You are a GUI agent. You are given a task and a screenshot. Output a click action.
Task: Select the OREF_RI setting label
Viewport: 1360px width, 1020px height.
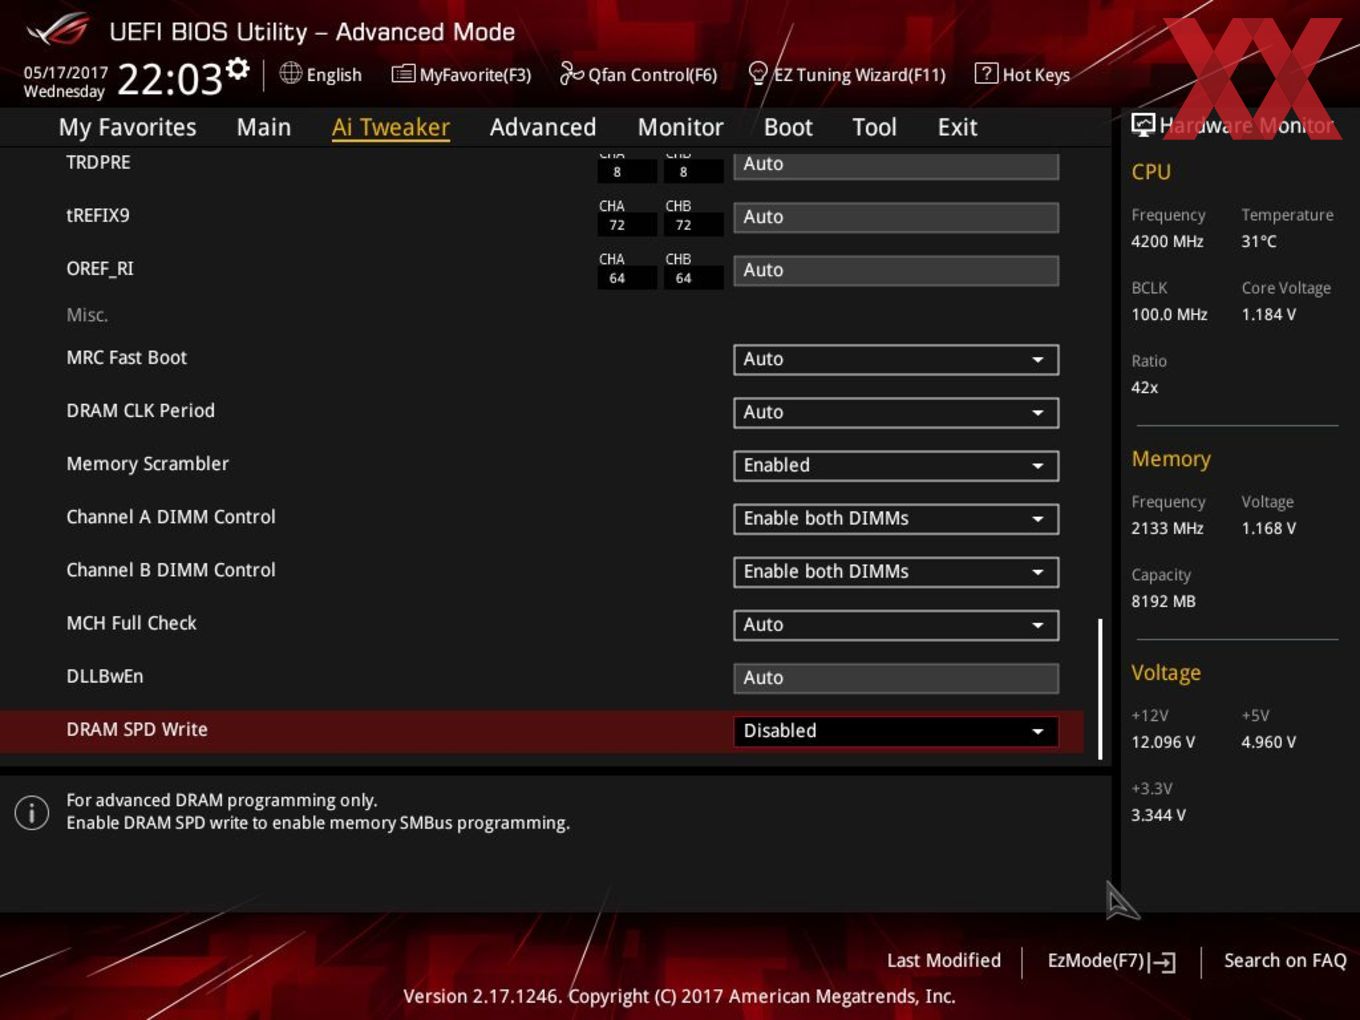[x=100, y=268]
